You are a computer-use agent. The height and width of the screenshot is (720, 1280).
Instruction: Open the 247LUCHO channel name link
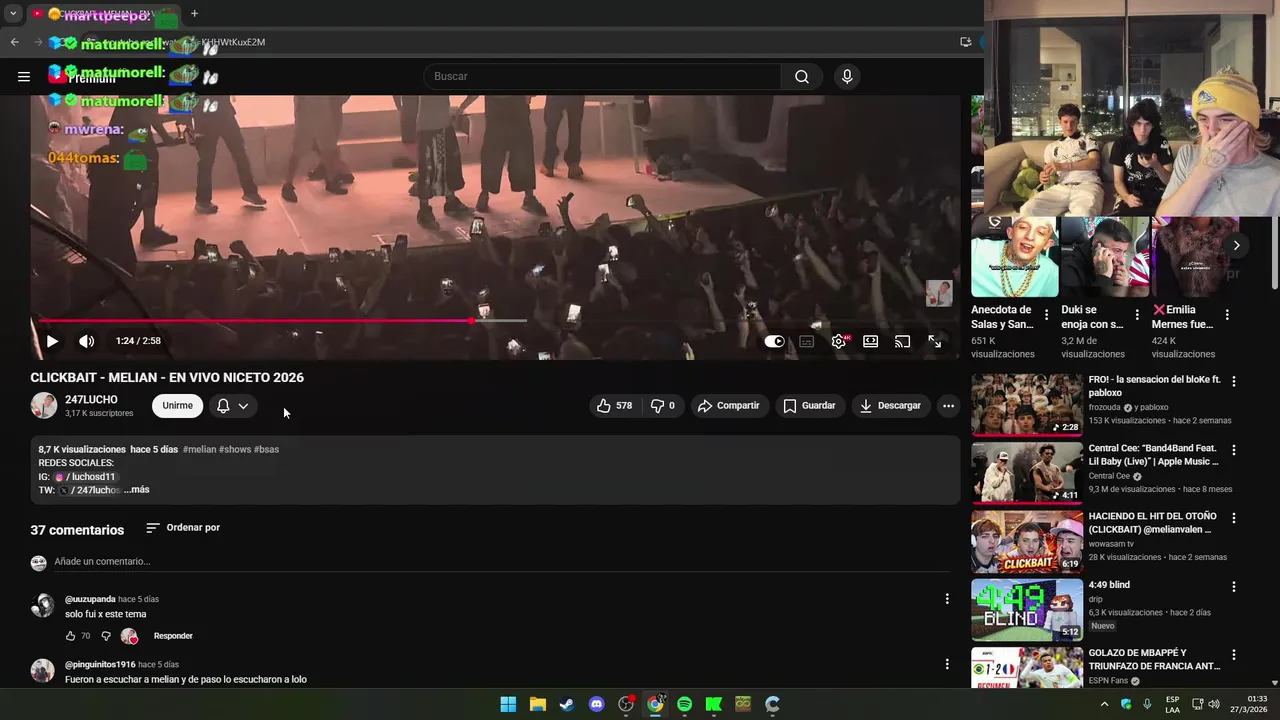[91, 399]
